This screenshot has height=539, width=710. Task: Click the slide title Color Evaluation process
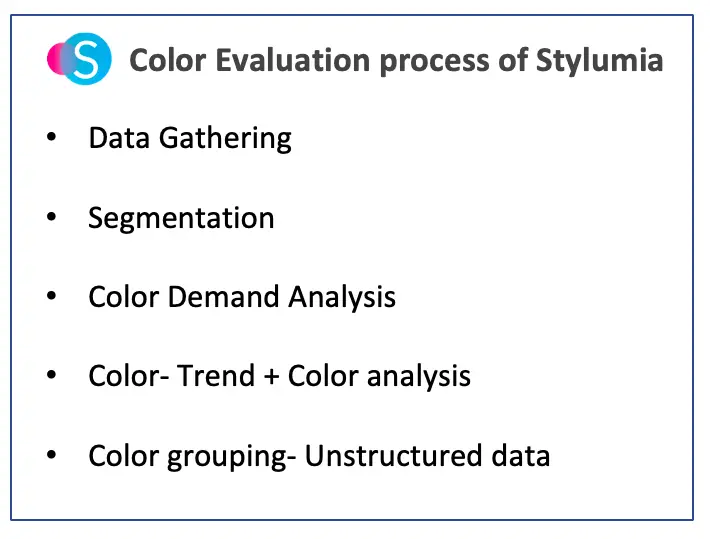coord(396,61)
